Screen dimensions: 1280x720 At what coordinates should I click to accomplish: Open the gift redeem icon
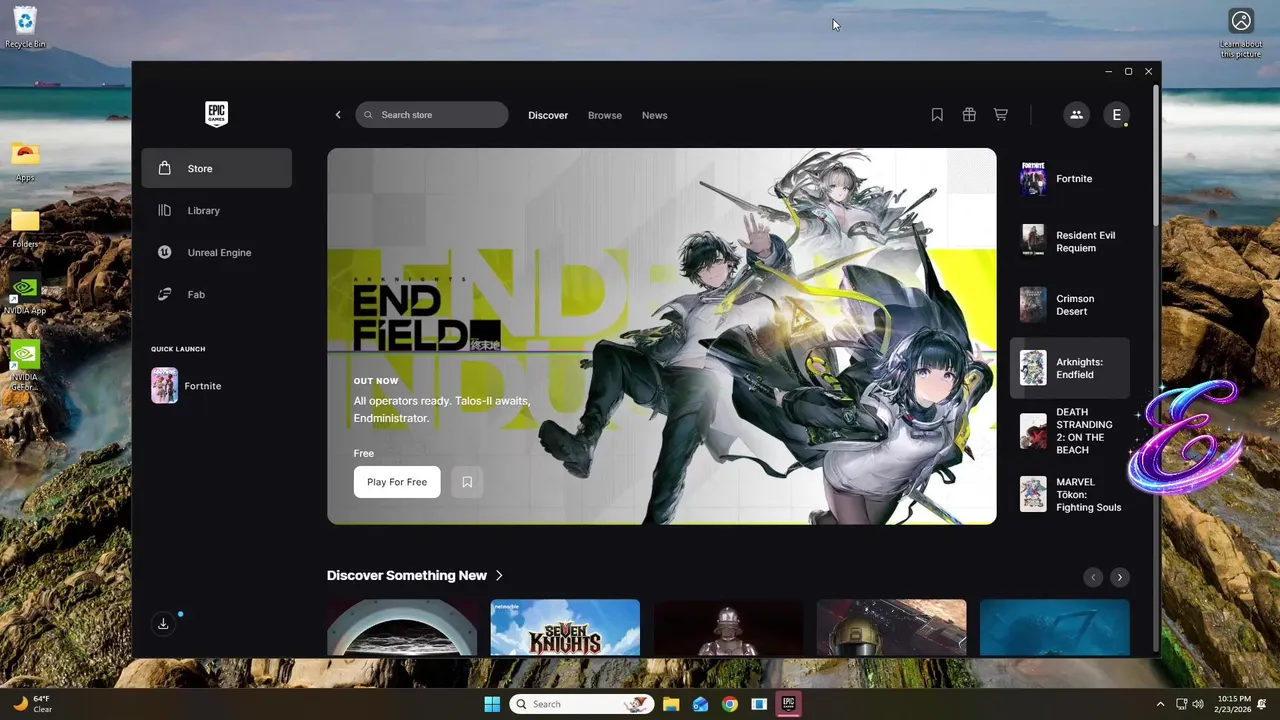[969, 115]
